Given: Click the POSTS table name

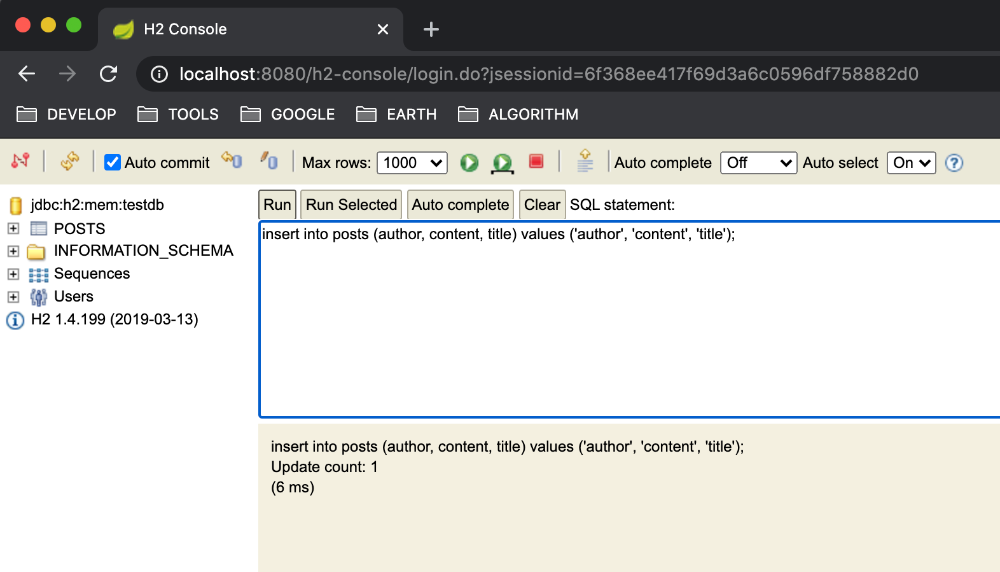Looking at the screenshot, I should pyautogui.click(x=80, y=228).
